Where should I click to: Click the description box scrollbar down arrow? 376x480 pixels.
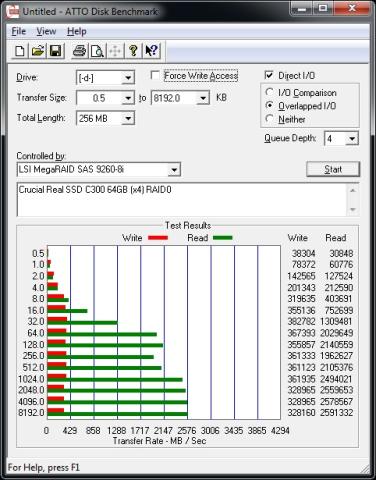tap(353, 210)
